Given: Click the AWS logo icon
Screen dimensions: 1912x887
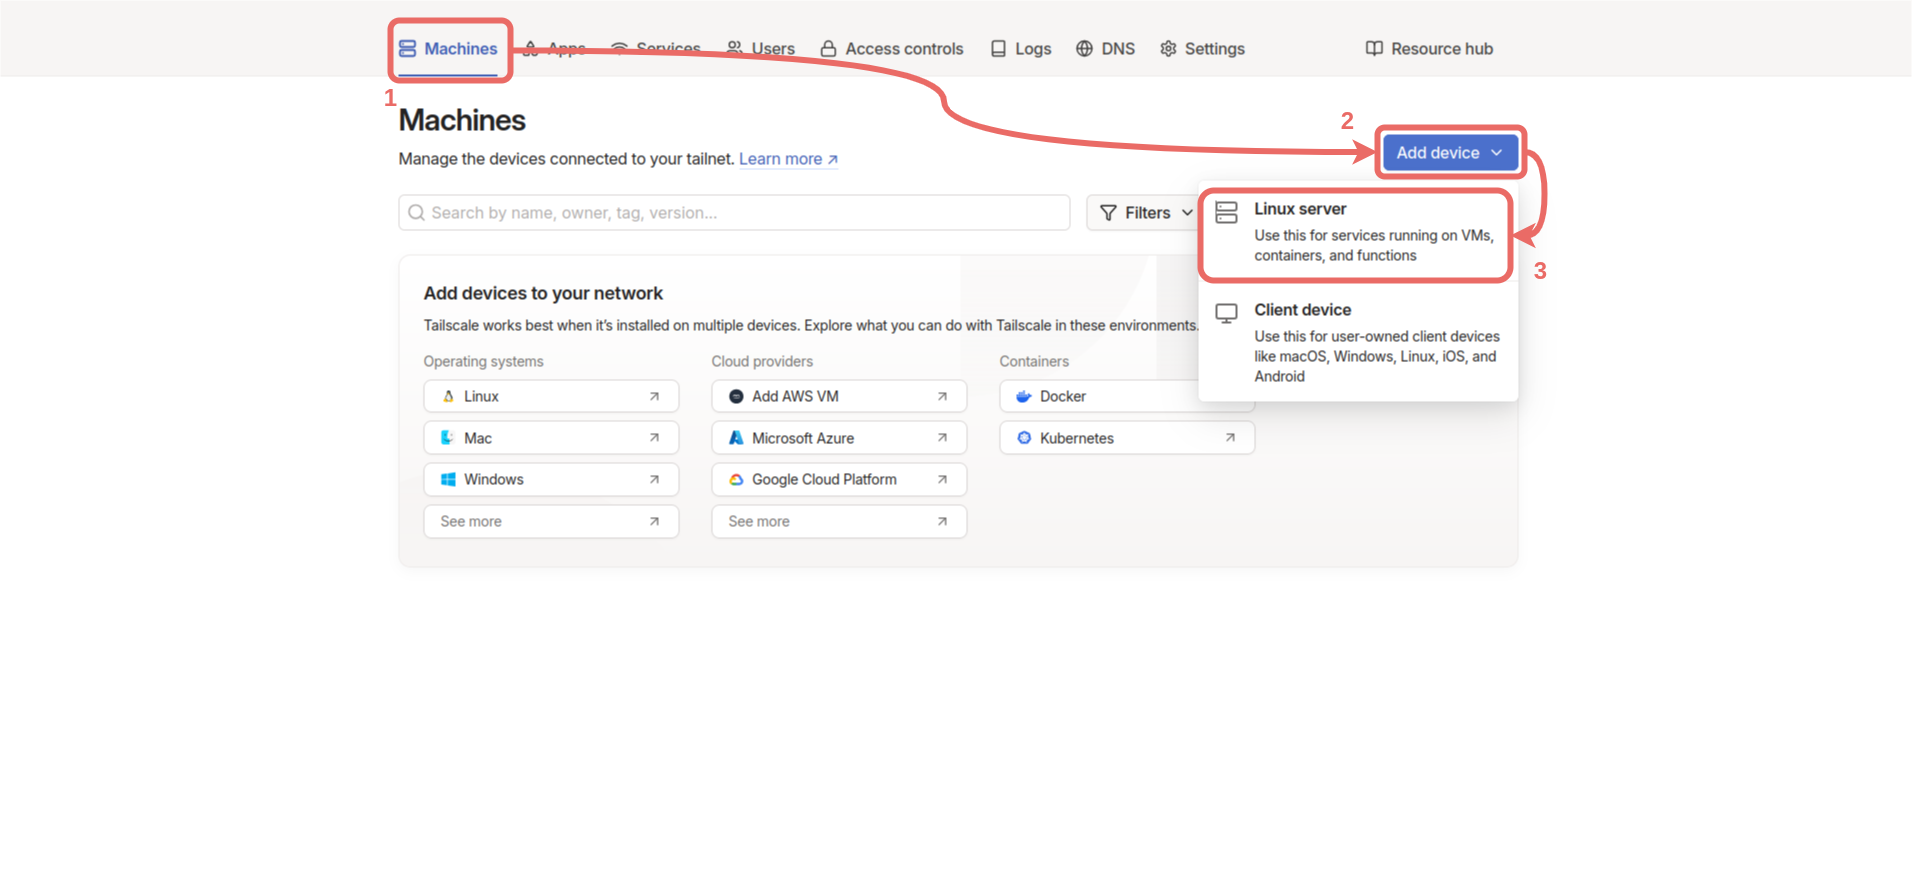Looking at the screenshot, I should tap(736, 396).
